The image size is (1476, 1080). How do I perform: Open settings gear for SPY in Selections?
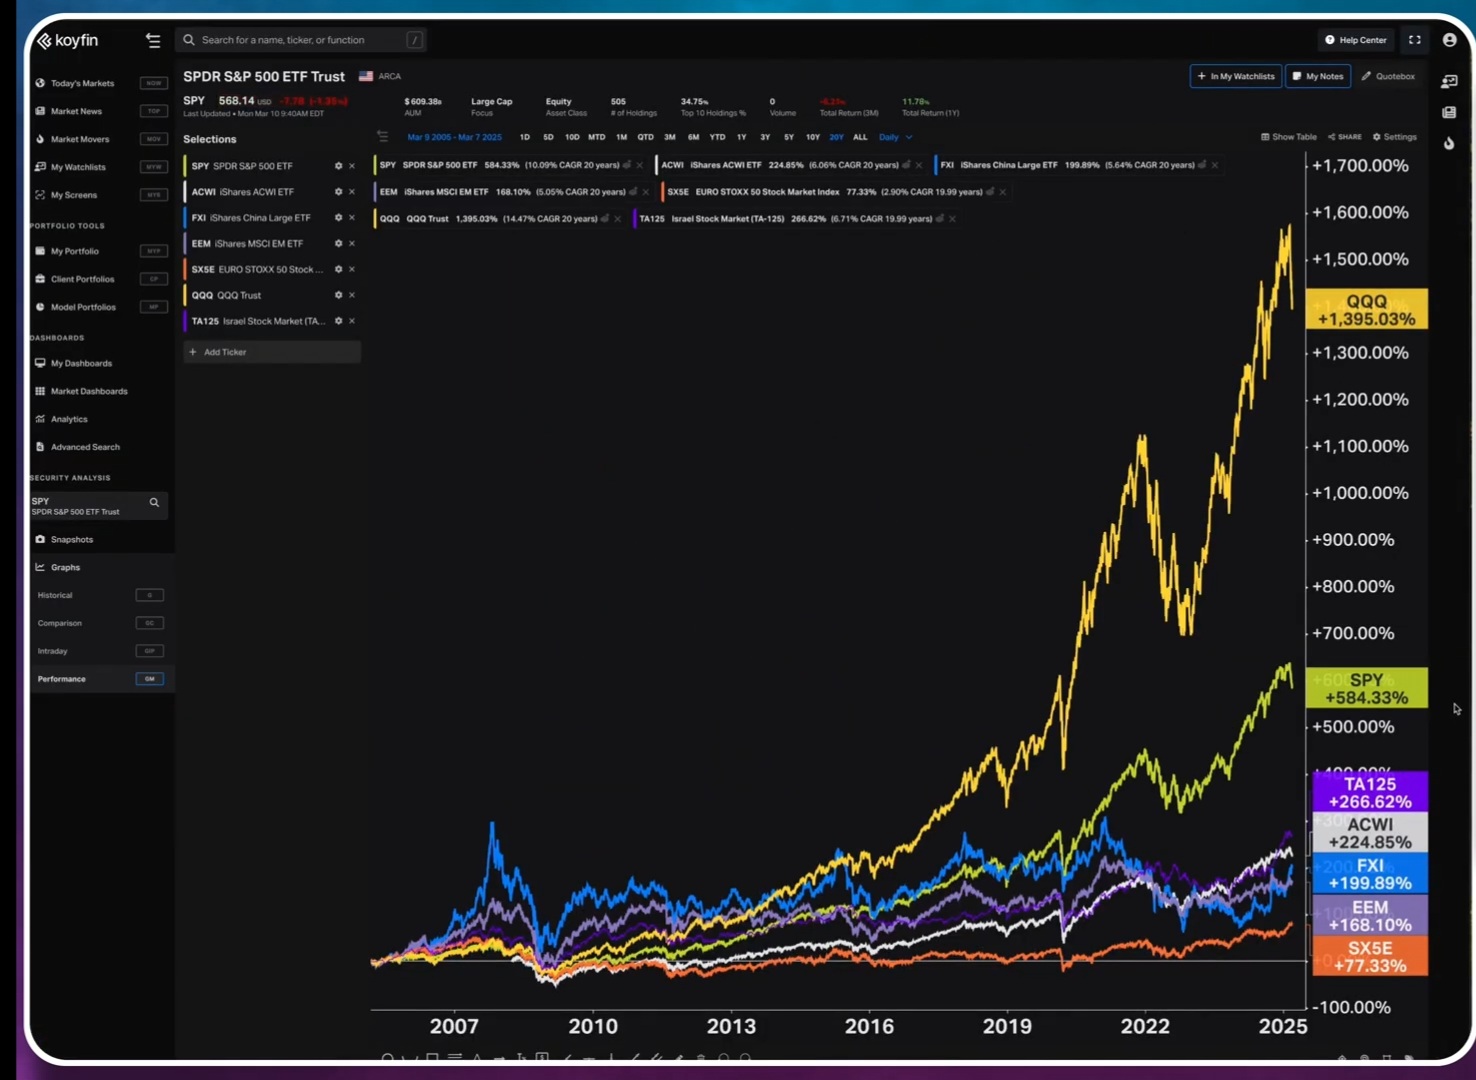click(x=338, y=166)
